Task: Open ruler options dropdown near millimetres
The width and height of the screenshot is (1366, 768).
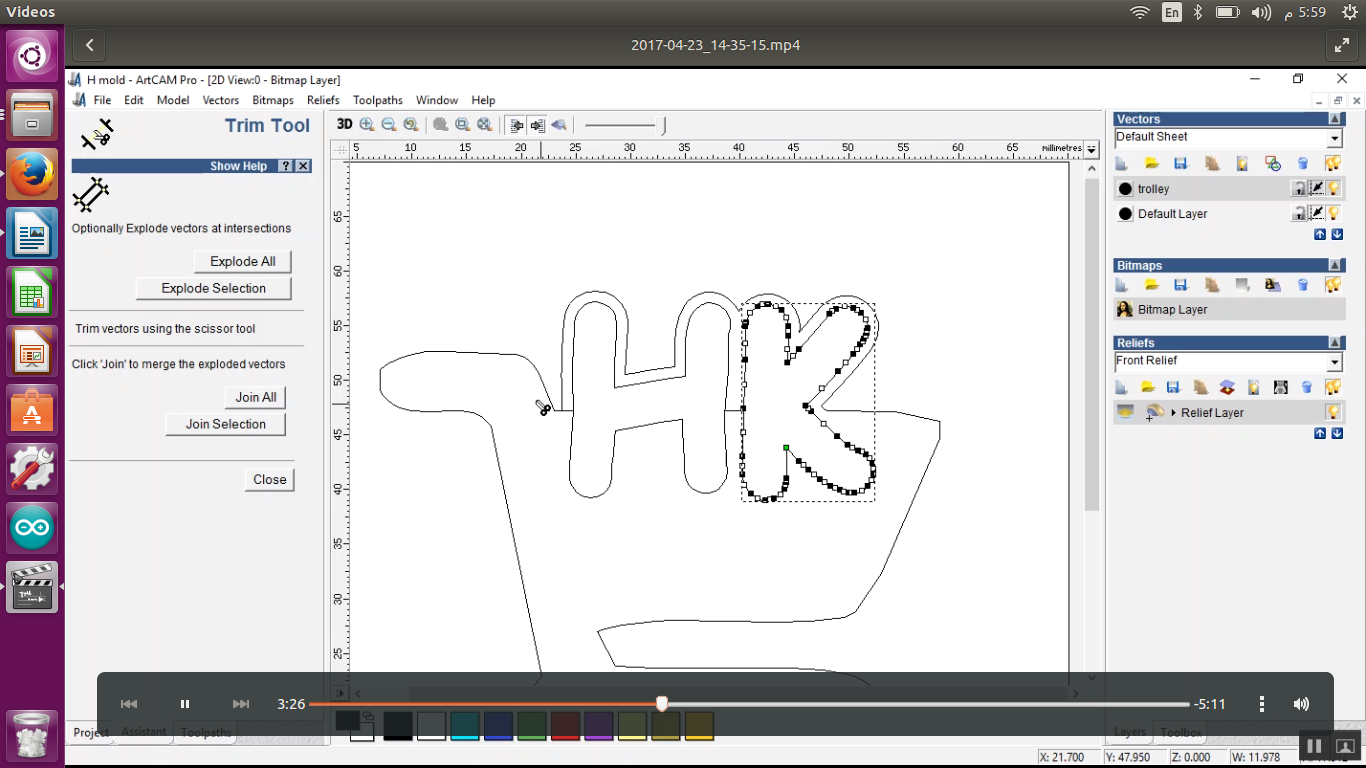Action: tap(1091, 149)
